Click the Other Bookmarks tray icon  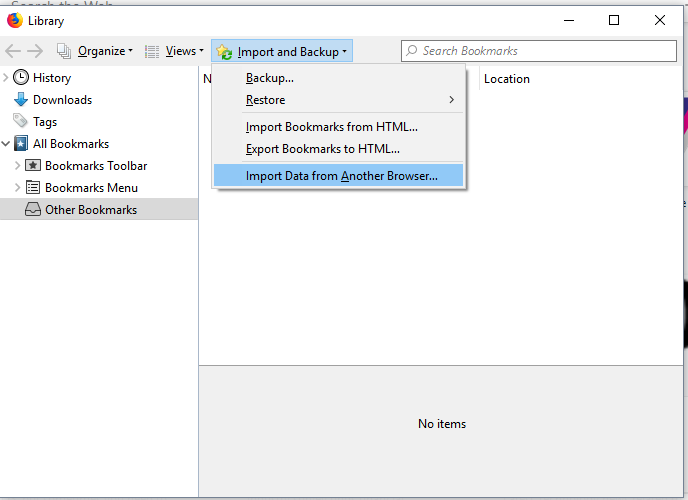coord(33,210)
